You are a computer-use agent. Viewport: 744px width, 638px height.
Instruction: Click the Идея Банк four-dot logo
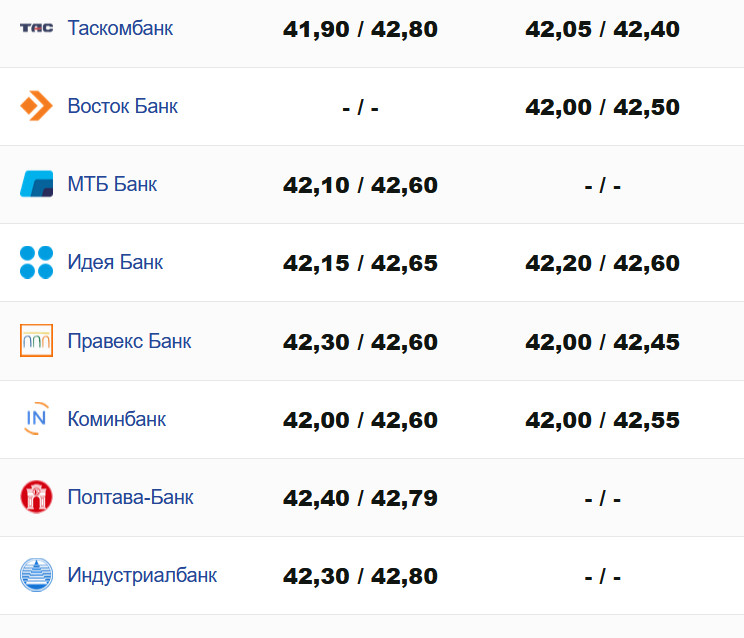pyautogui.click(x=37, y=262)
